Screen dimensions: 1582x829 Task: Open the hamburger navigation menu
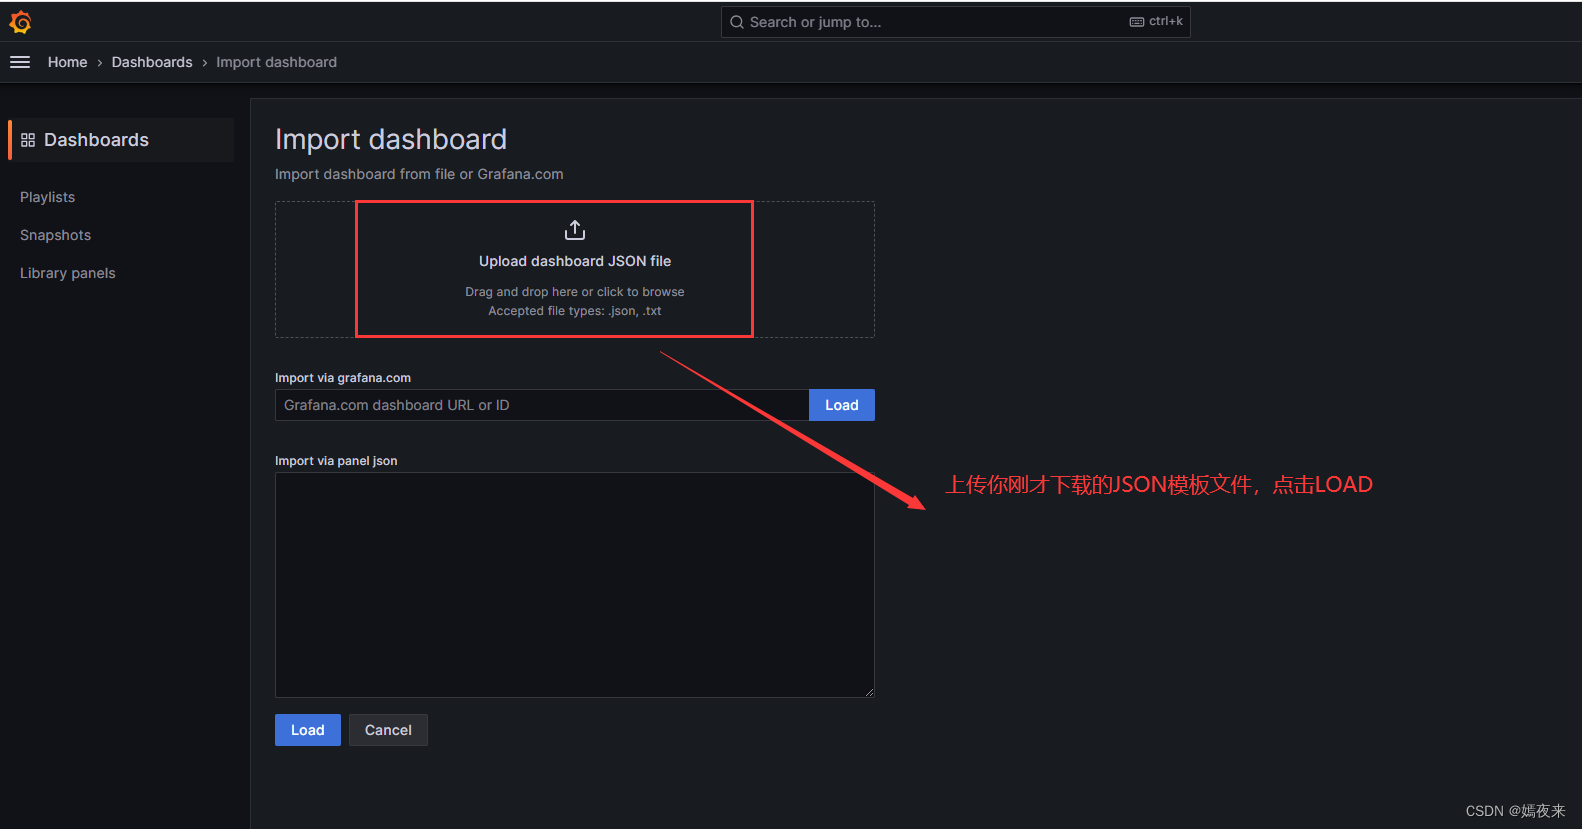(20, 62)
